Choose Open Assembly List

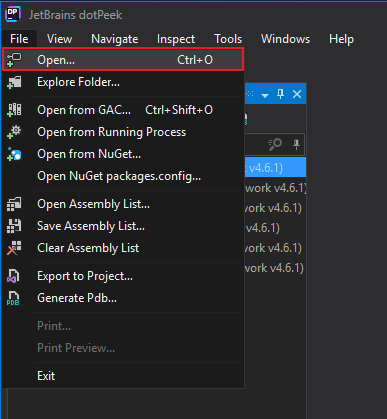pos(123,204)
